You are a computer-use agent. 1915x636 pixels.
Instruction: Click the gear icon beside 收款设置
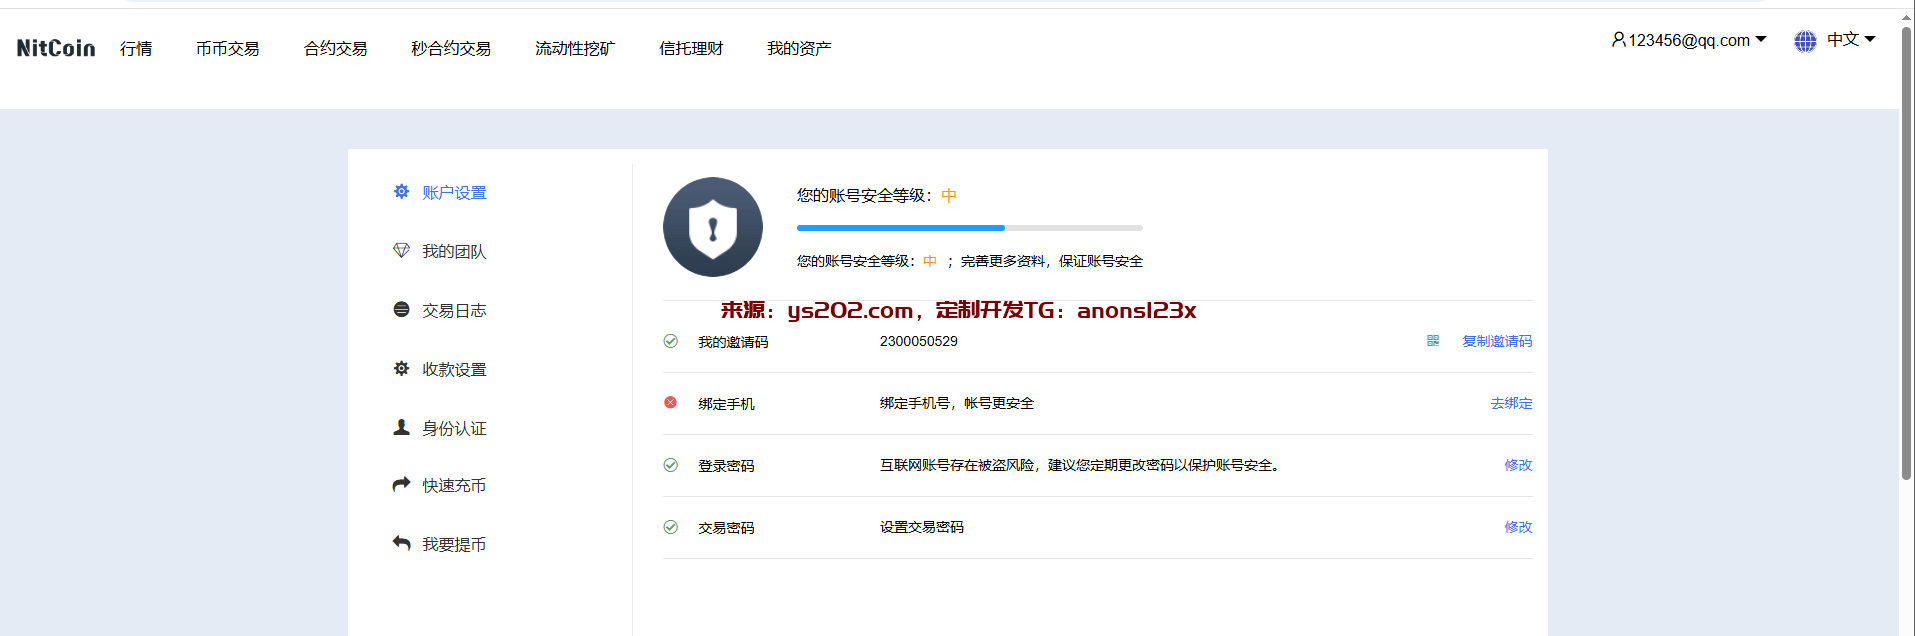pos(401,368)
